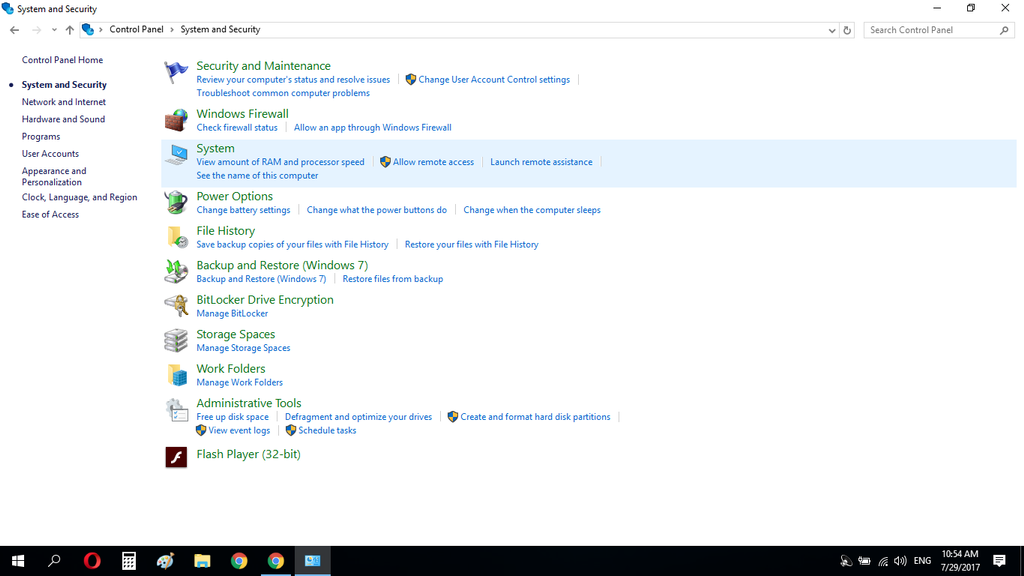Screen dimensions: 1024x576
Task: Click the Windows Firewall brick wall icon
Action: 176,120
